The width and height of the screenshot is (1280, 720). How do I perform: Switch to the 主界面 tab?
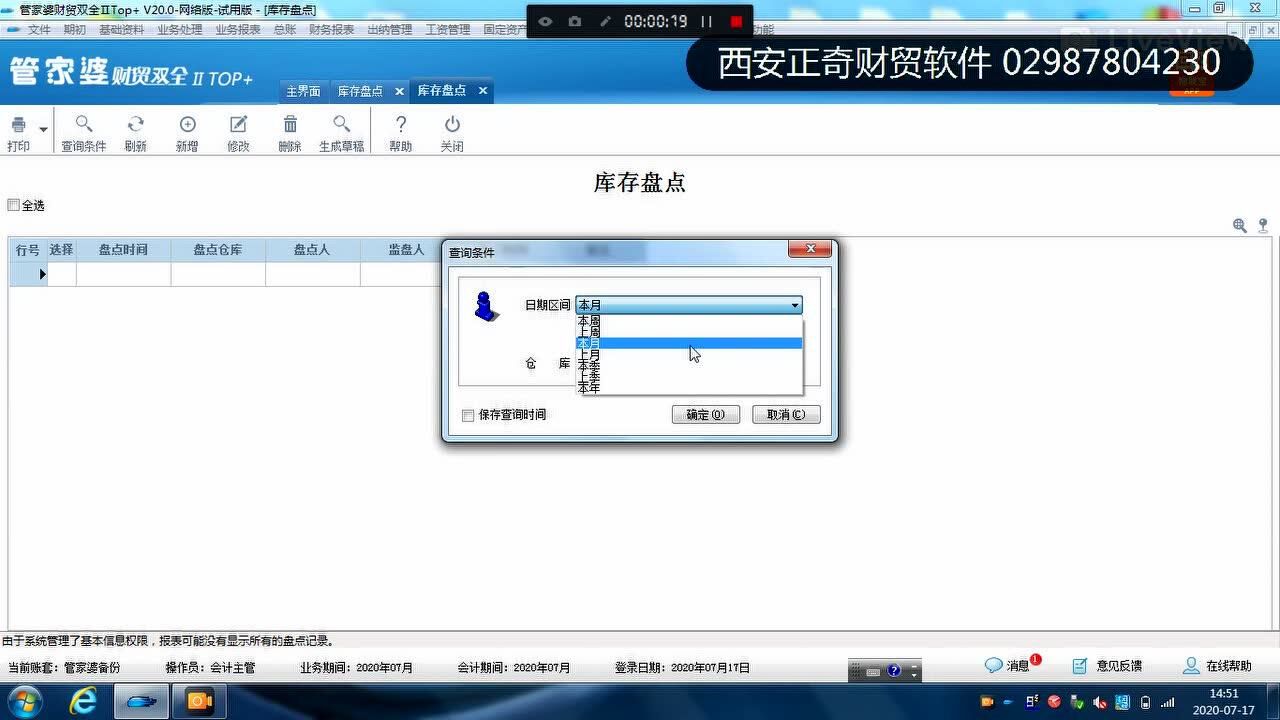coord(303,91)
